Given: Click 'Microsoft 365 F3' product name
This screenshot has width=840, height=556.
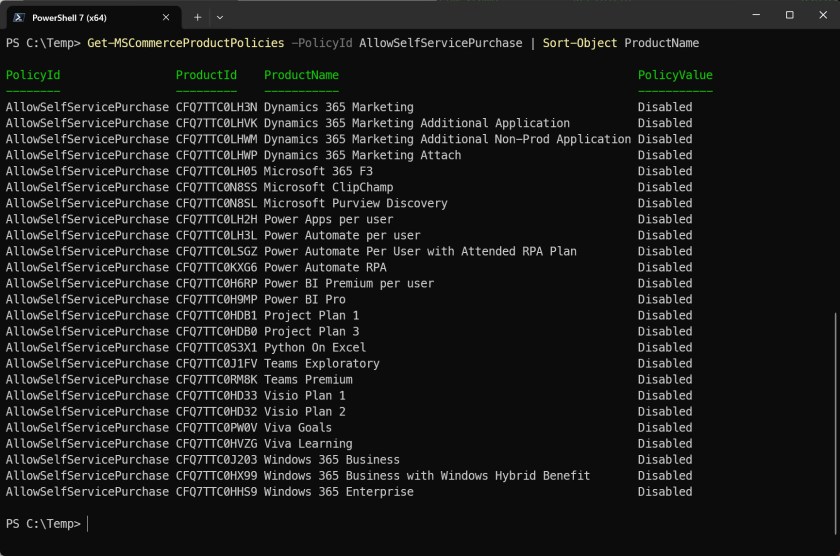Looking at the screenshot, I should click(x=318, y=171).
